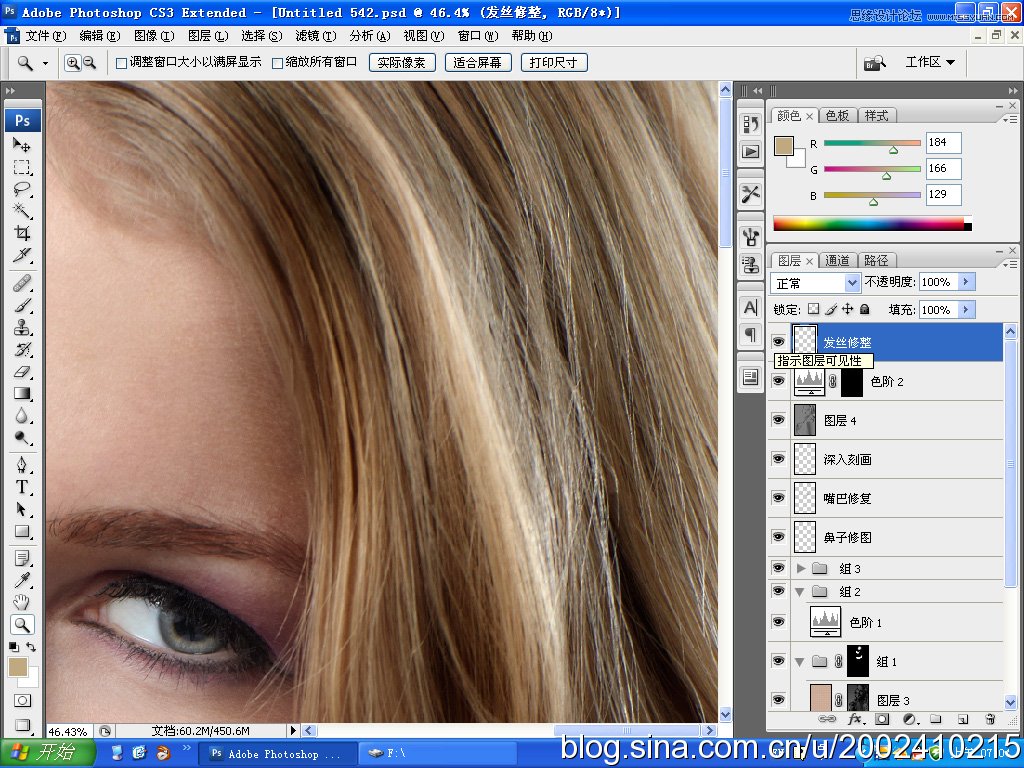Hide the 色阶 2 adjustment layer
The width and height of the screenshot is (1024, 768).
point(778,381)
